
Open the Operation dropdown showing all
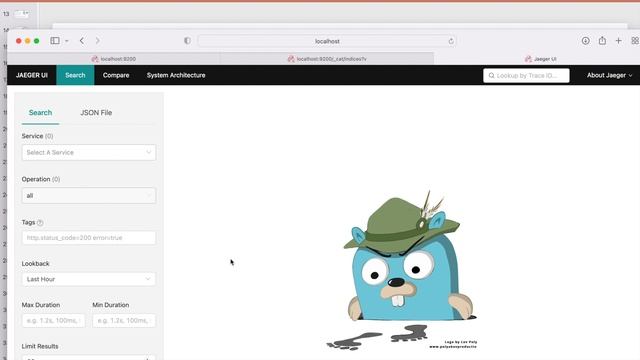tap(89, 196)
